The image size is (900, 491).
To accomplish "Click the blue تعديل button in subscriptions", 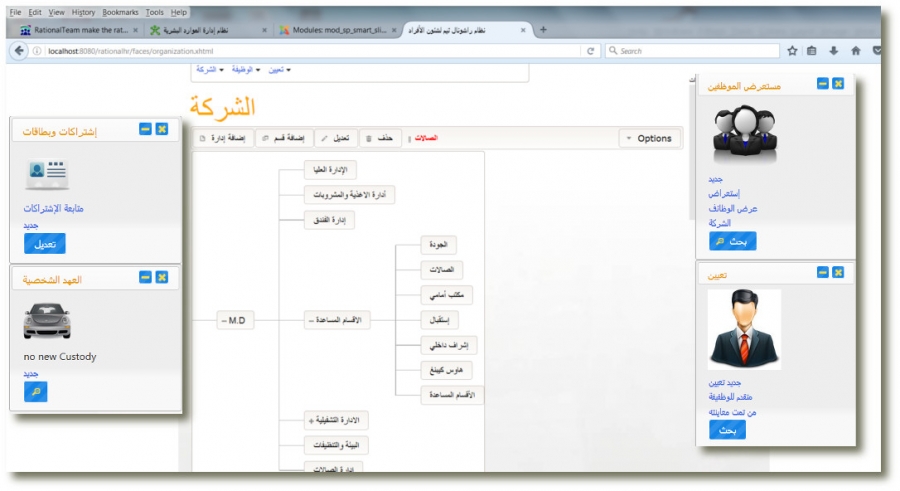I will click(44, 243).
